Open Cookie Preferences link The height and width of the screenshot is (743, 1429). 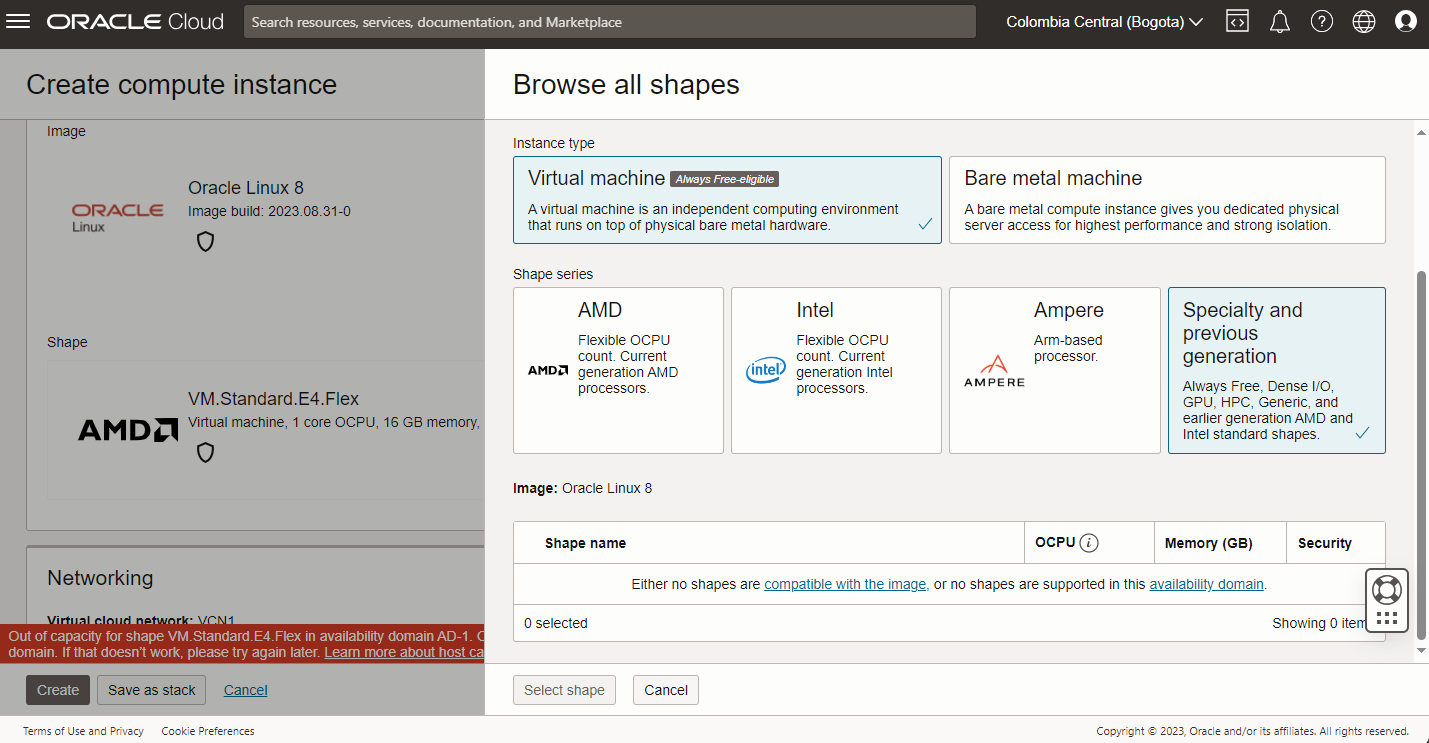(x=208, y=731)
